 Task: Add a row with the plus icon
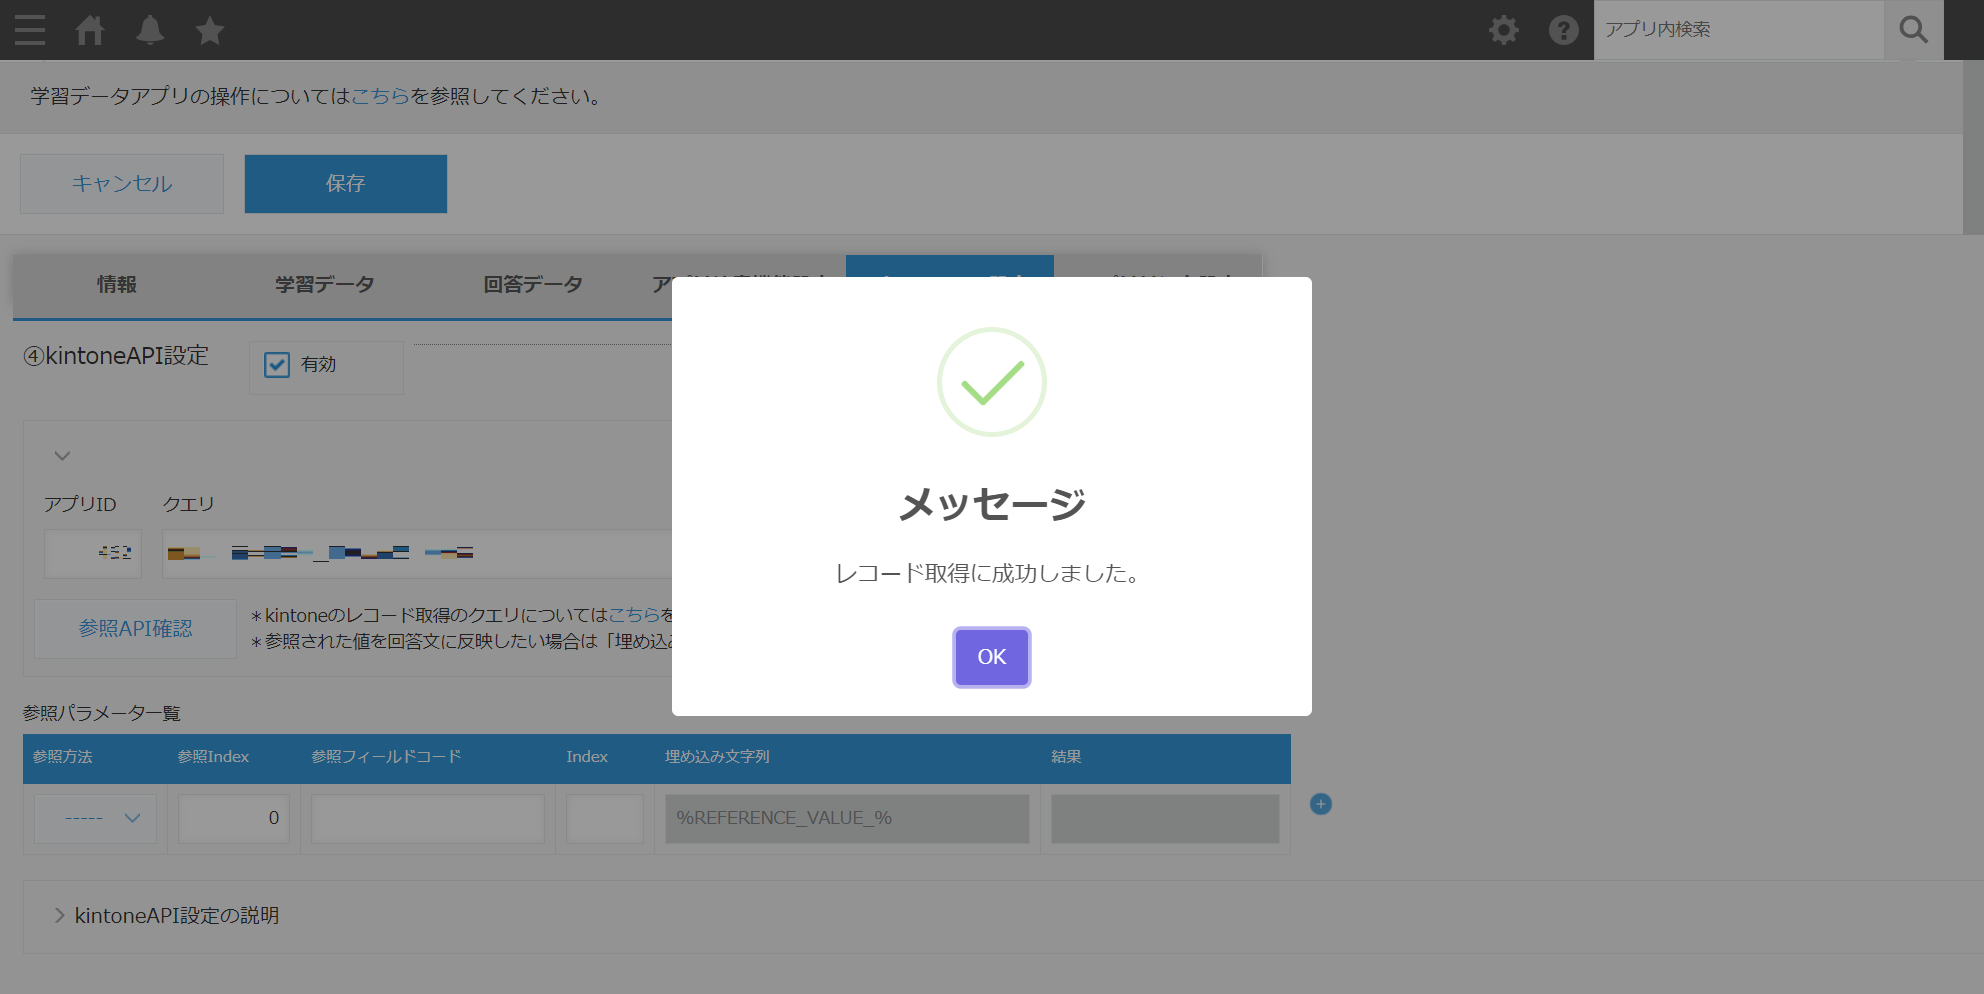tap(1320, 804)
